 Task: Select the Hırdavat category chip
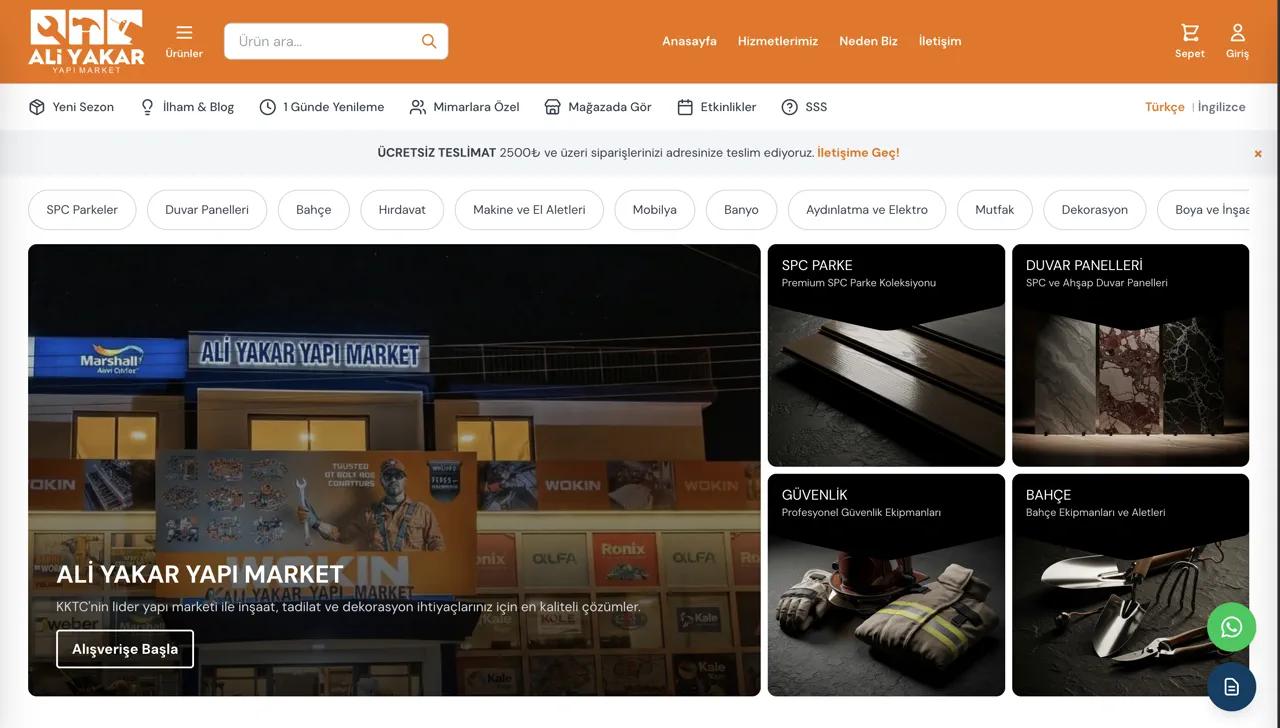402,210
